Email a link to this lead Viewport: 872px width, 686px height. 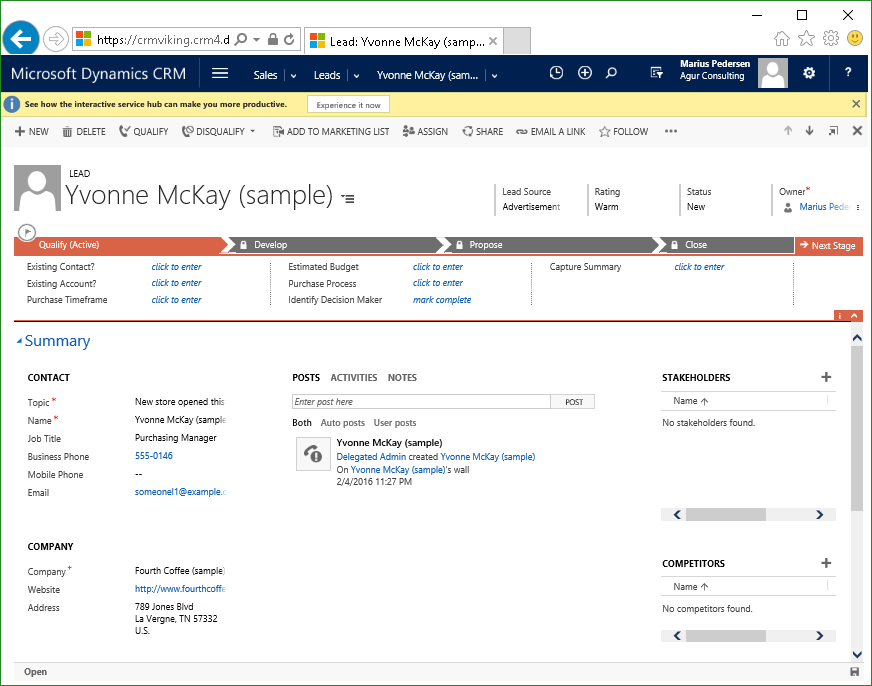pyautogui.click(x=551, y=131)
